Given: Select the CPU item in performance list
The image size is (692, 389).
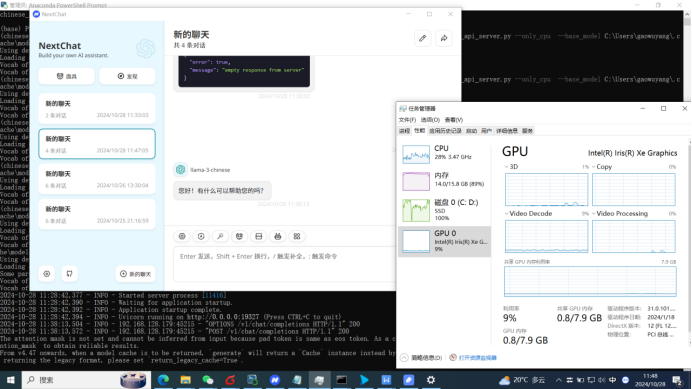Looking at the screenshot, I should (x=444, y=154).
